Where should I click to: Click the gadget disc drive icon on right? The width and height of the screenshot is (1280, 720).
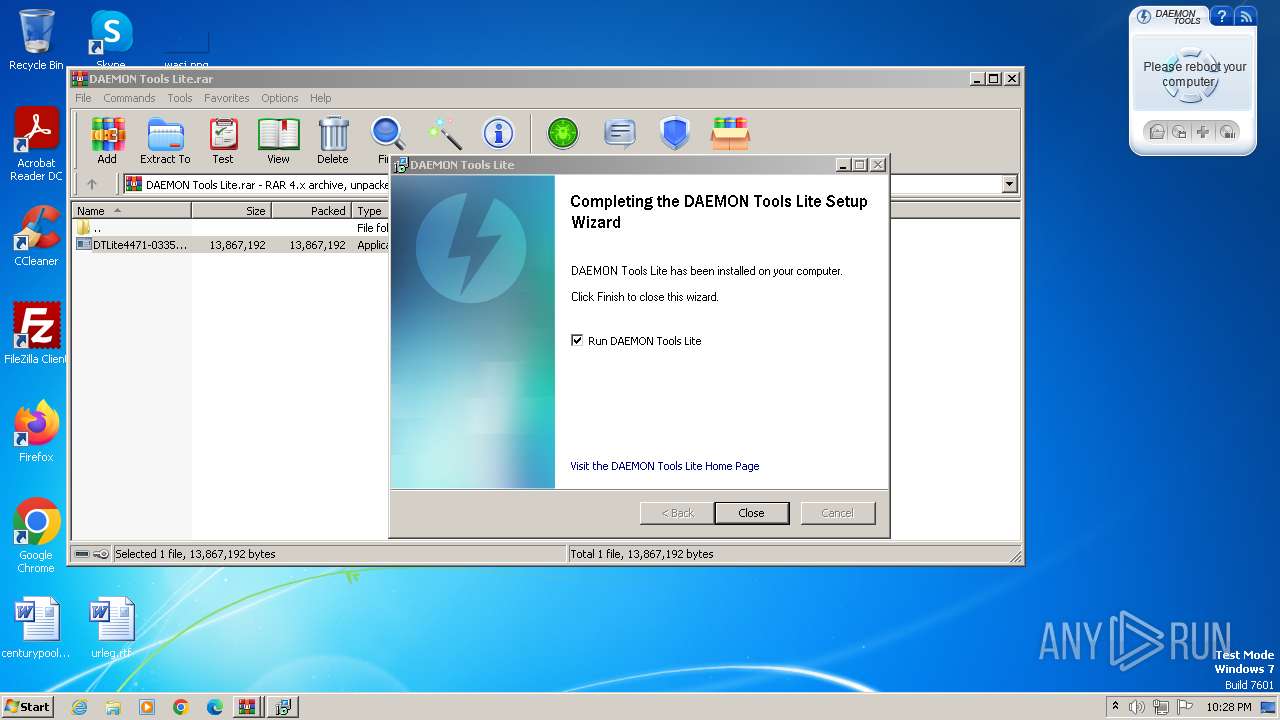tap(1228, 132)
